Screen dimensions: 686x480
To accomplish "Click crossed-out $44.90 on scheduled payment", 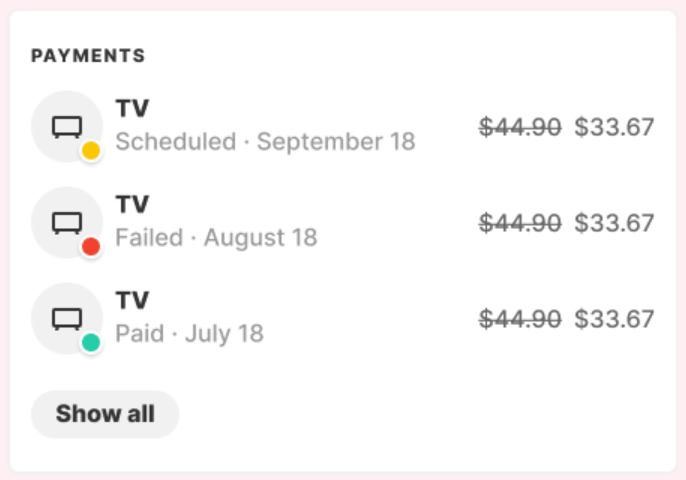I will pyautogui.click(x=520, y=127).
